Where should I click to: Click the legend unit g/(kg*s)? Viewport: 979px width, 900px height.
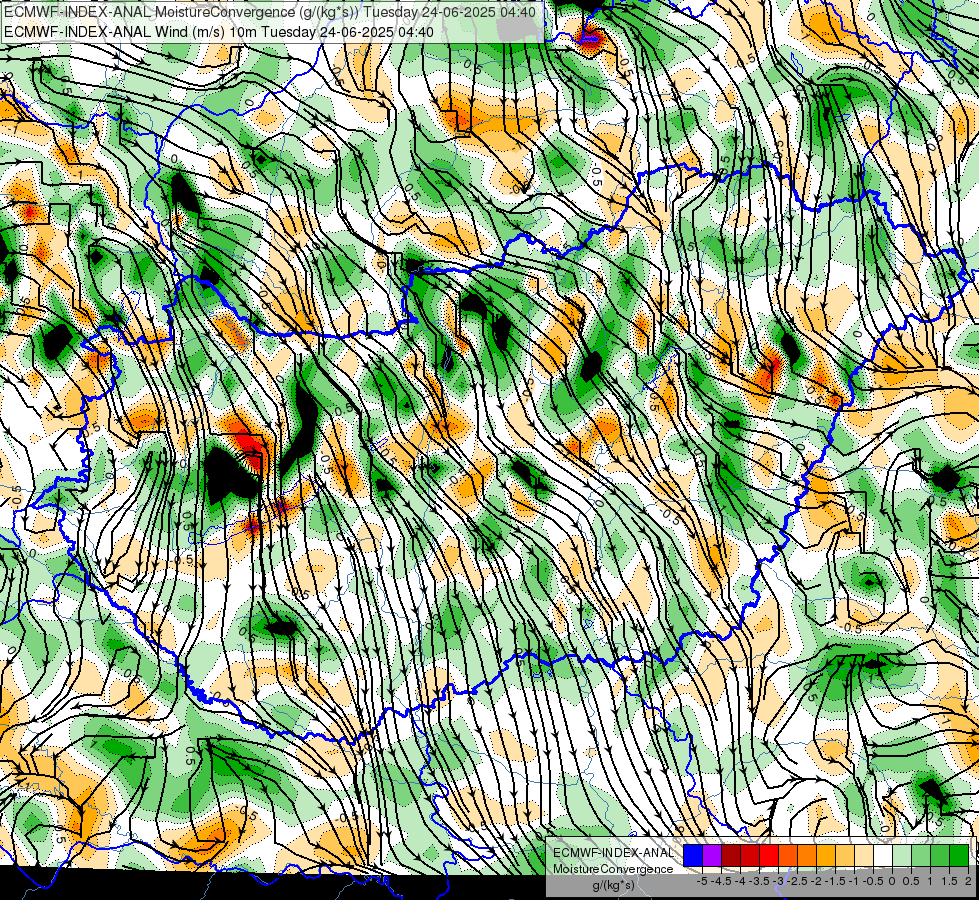613,886
